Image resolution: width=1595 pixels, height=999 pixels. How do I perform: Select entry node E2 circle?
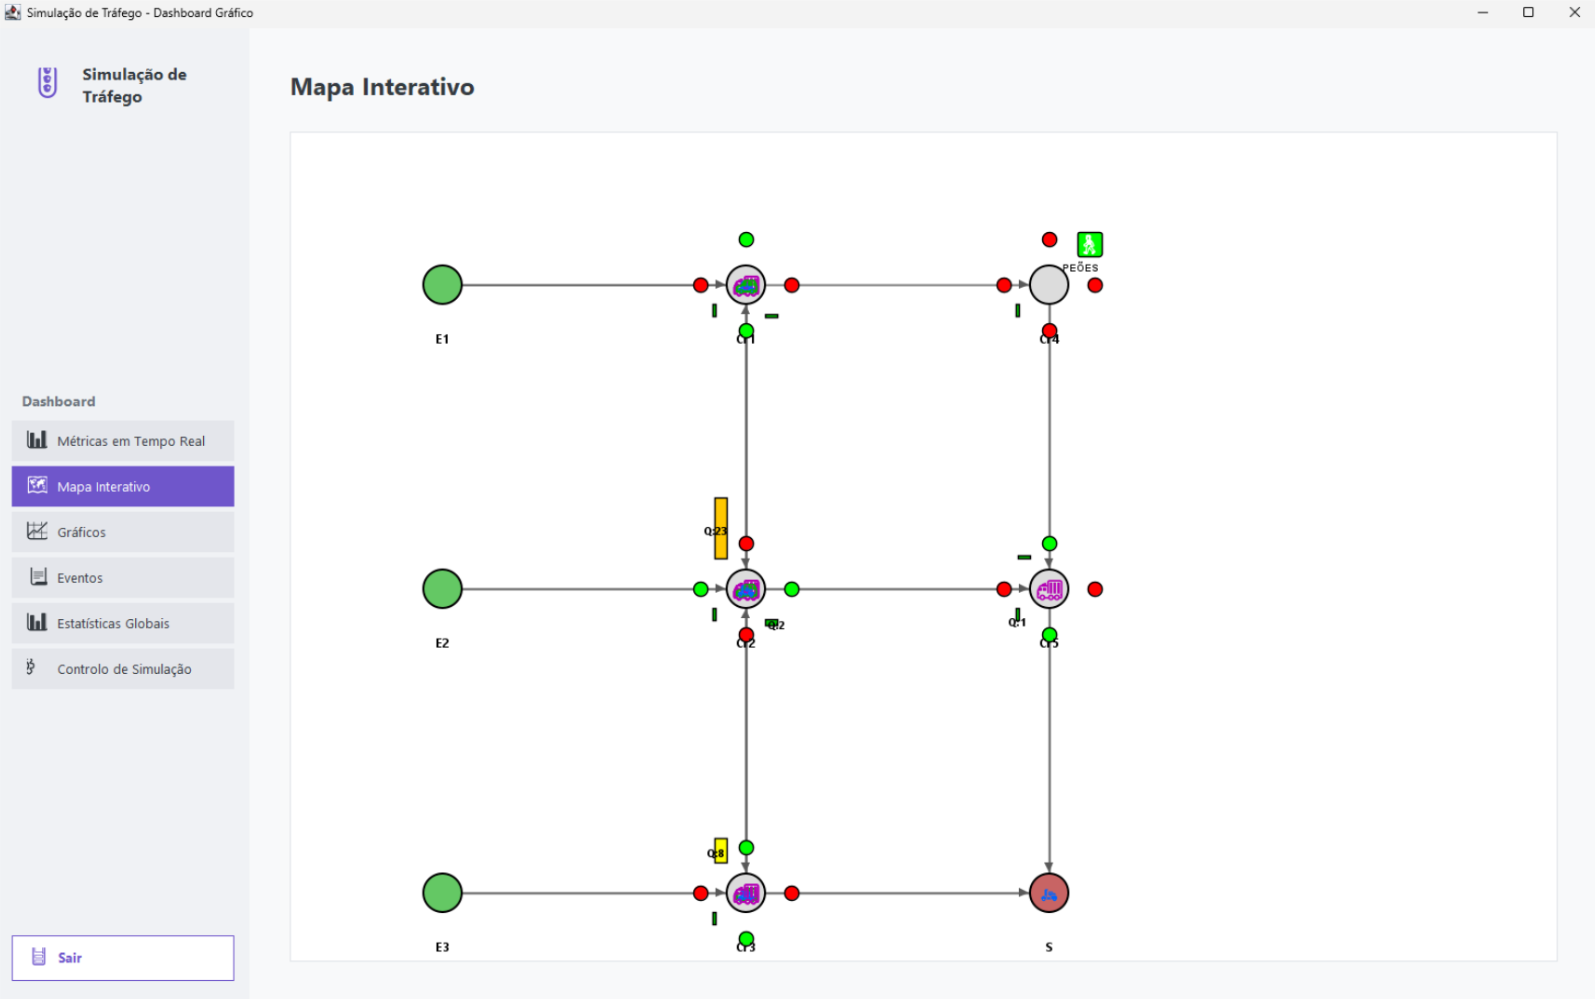tap(442, 589)
